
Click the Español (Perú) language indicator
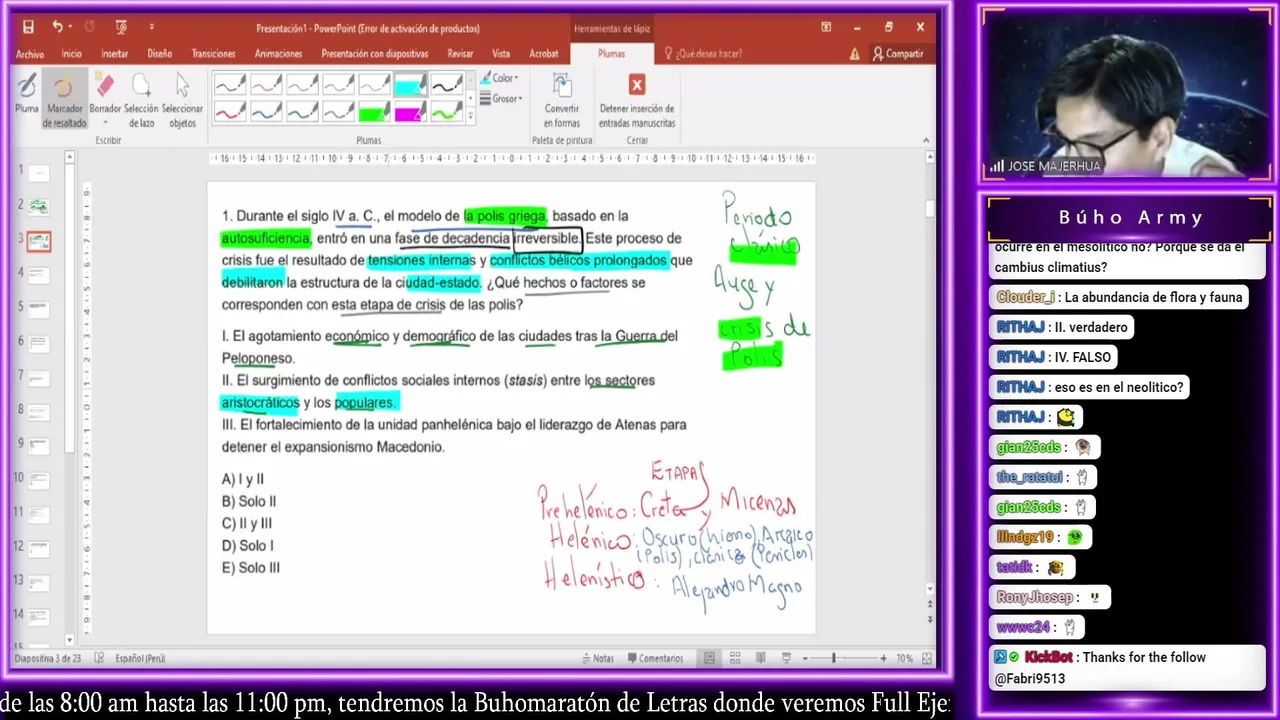pos(141,658)
